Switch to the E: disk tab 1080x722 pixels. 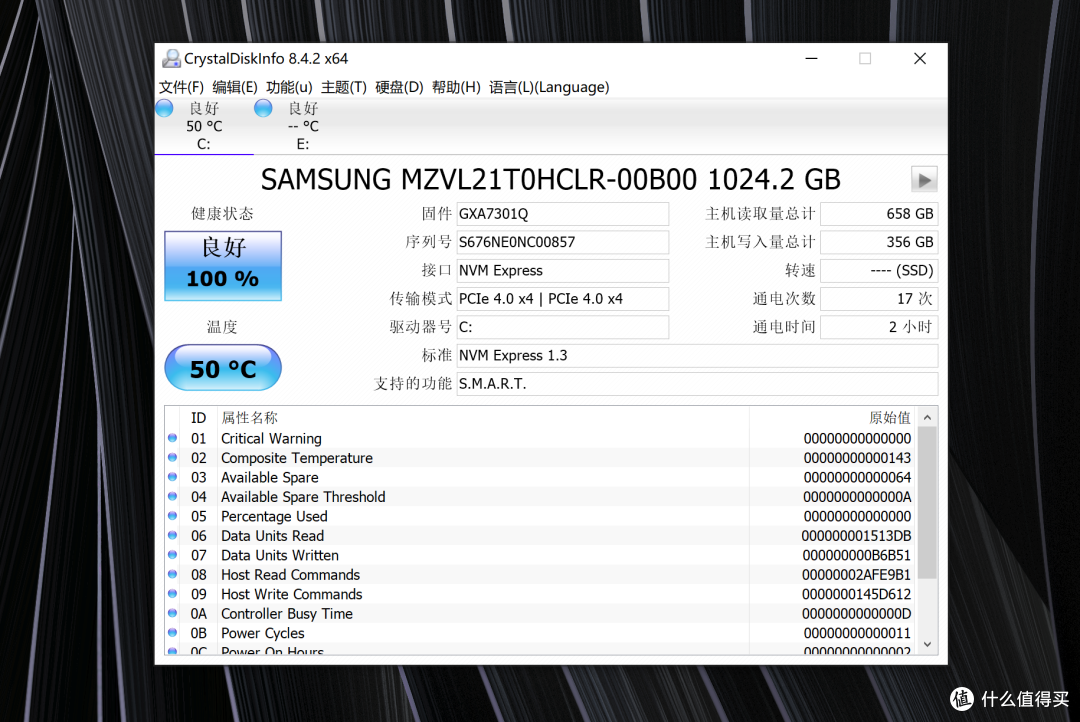point(303,127)
